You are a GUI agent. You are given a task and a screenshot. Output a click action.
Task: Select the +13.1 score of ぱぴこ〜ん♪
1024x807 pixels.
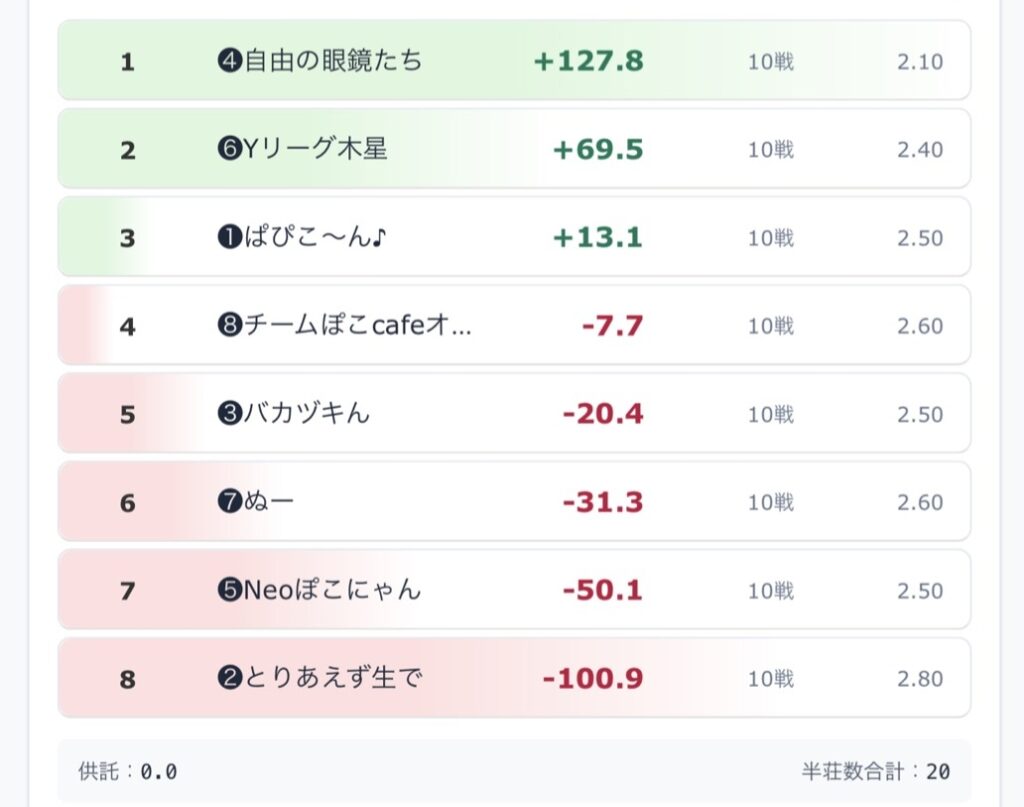tap(598, 238)
